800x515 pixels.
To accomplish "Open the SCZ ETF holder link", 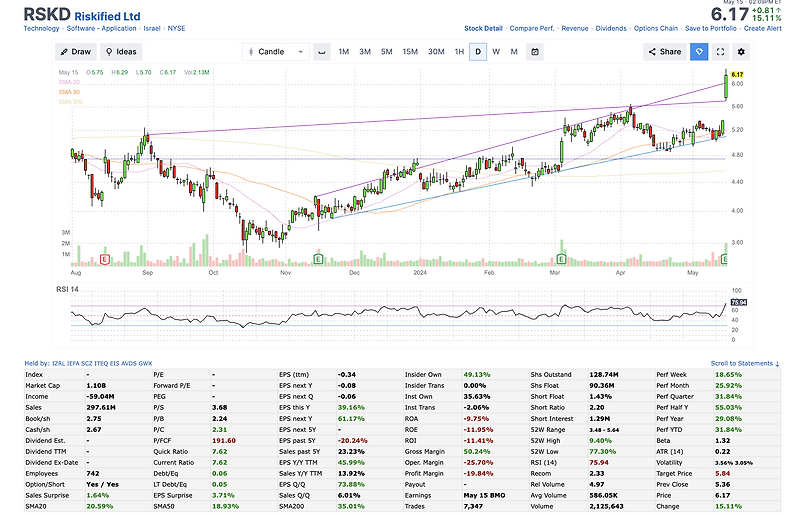I will pyautogui.click(x=87, y=363).
